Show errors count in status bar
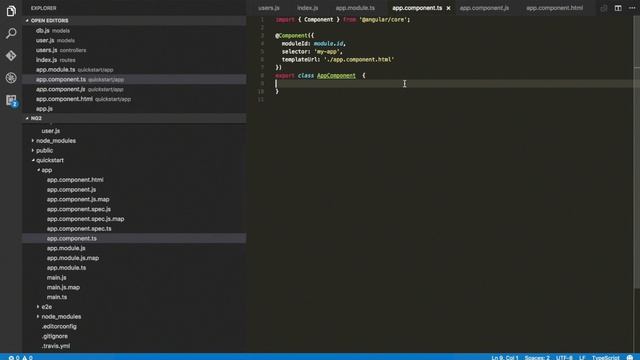This screenshot has width=640, height=360. point(14,358)
